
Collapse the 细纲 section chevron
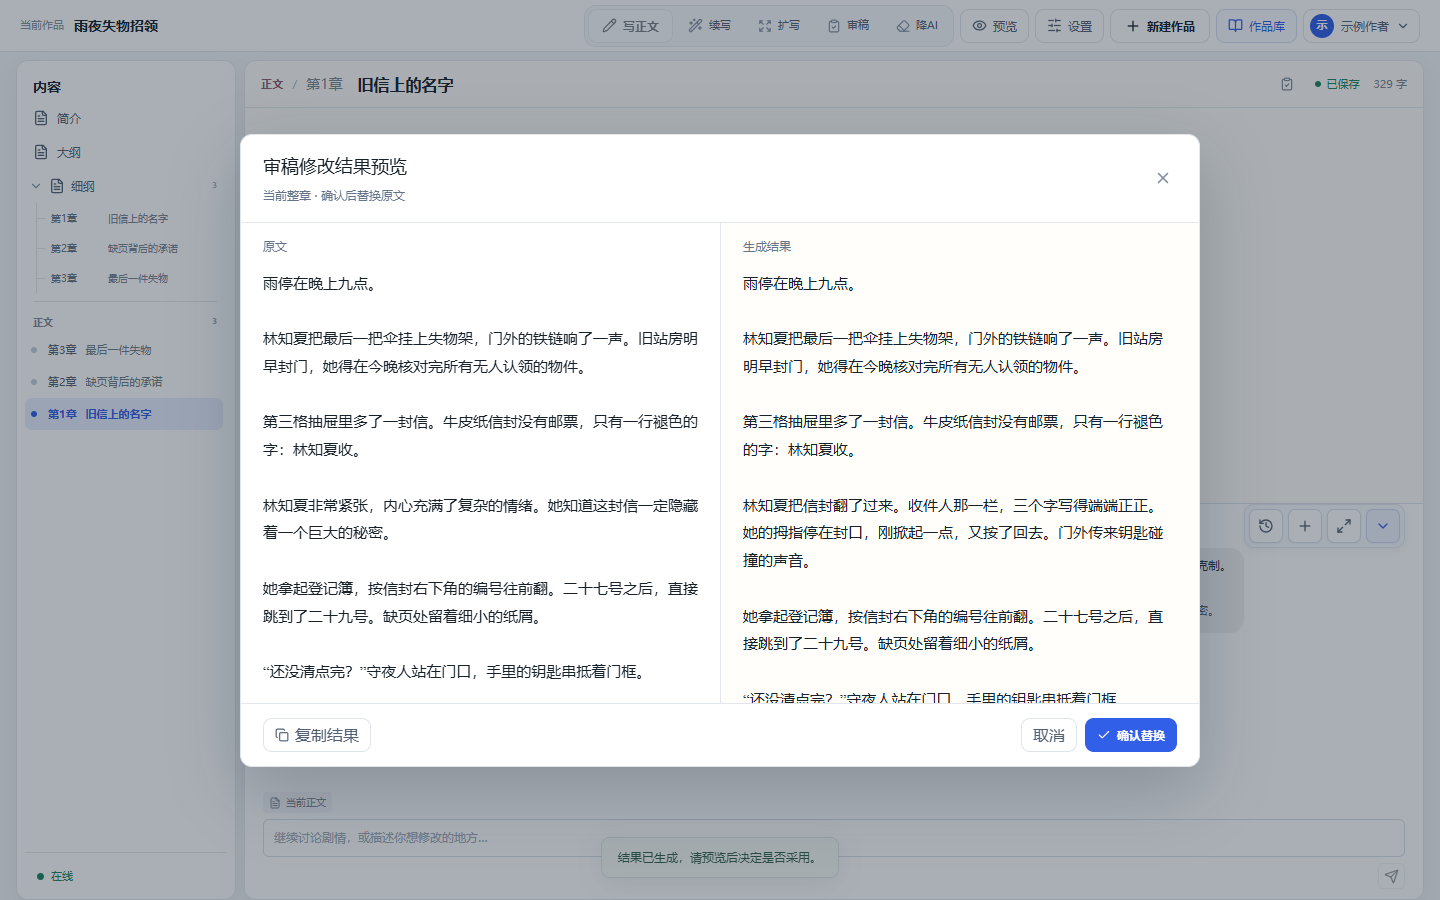click(x=36, y=186)
